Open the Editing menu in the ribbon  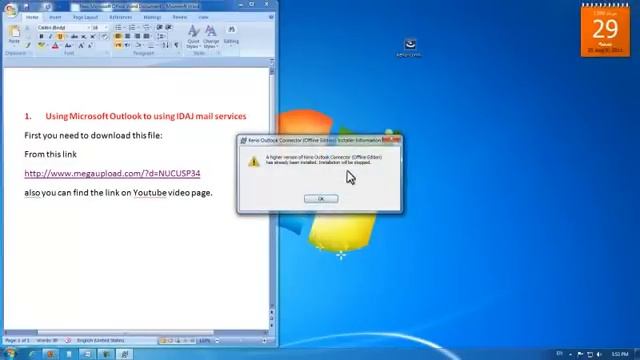[x=231, y=35]
